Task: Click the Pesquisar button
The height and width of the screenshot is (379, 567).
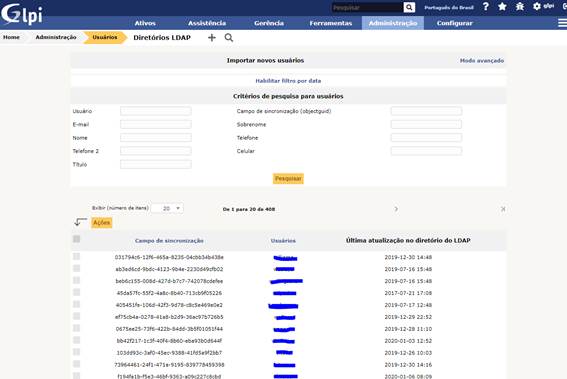Action: coord(288,179)
